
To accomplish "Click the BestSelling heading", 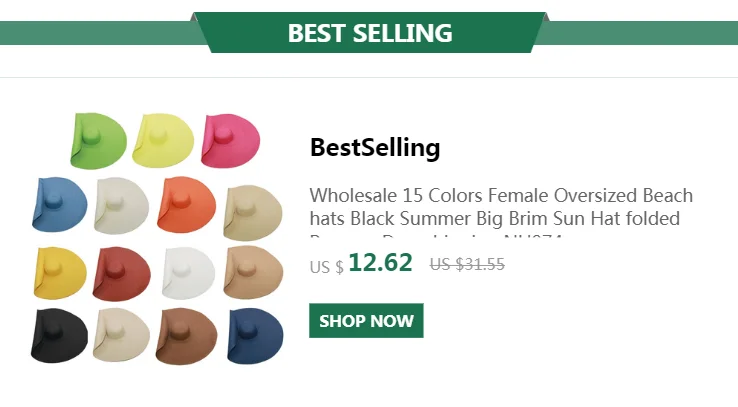I will click(375, 148).
